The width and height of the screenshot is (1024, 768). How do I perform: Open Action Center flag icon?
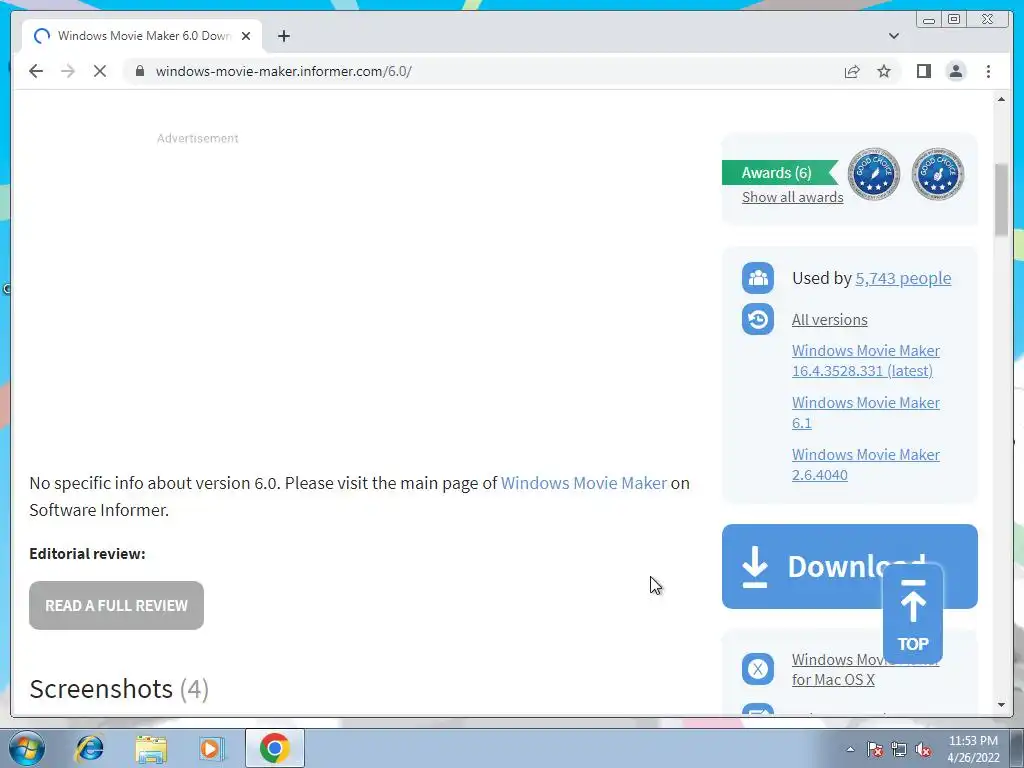click(875, 749)
